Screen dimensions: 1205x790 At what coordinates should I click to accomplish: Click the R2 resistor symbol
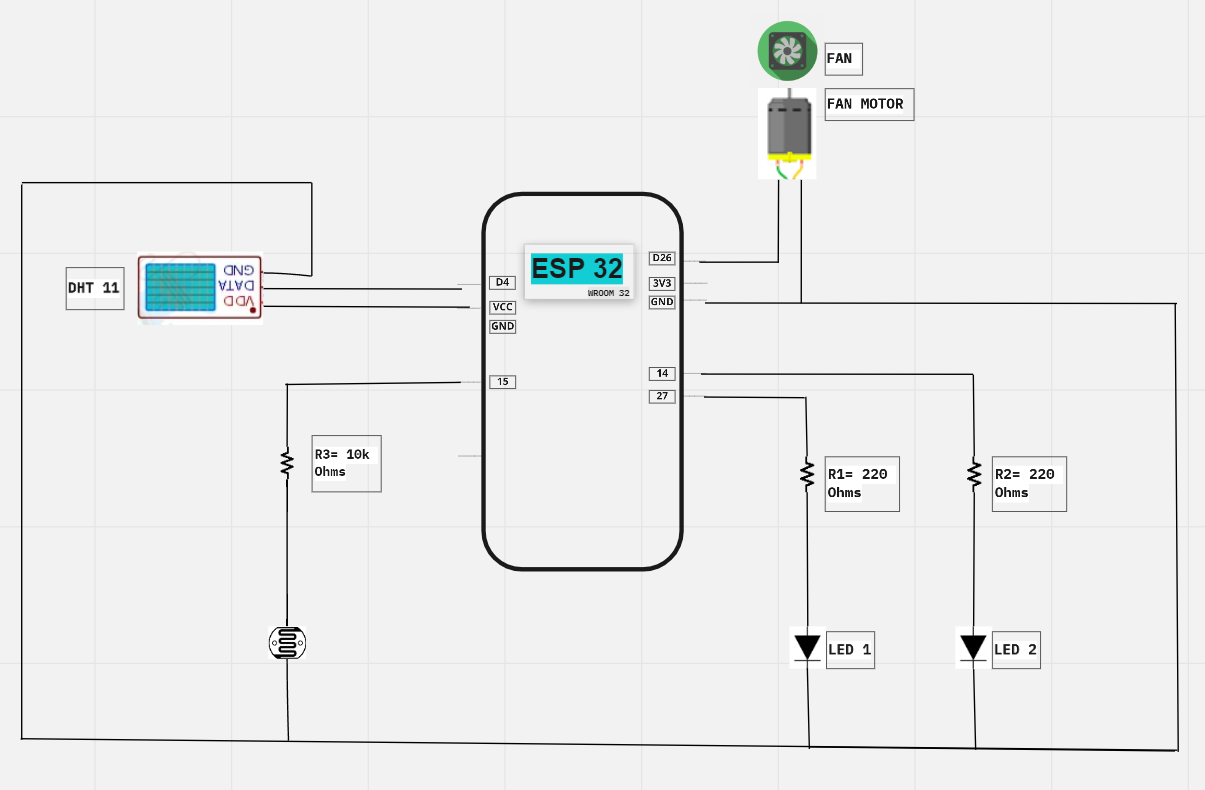tap(974, 474)
